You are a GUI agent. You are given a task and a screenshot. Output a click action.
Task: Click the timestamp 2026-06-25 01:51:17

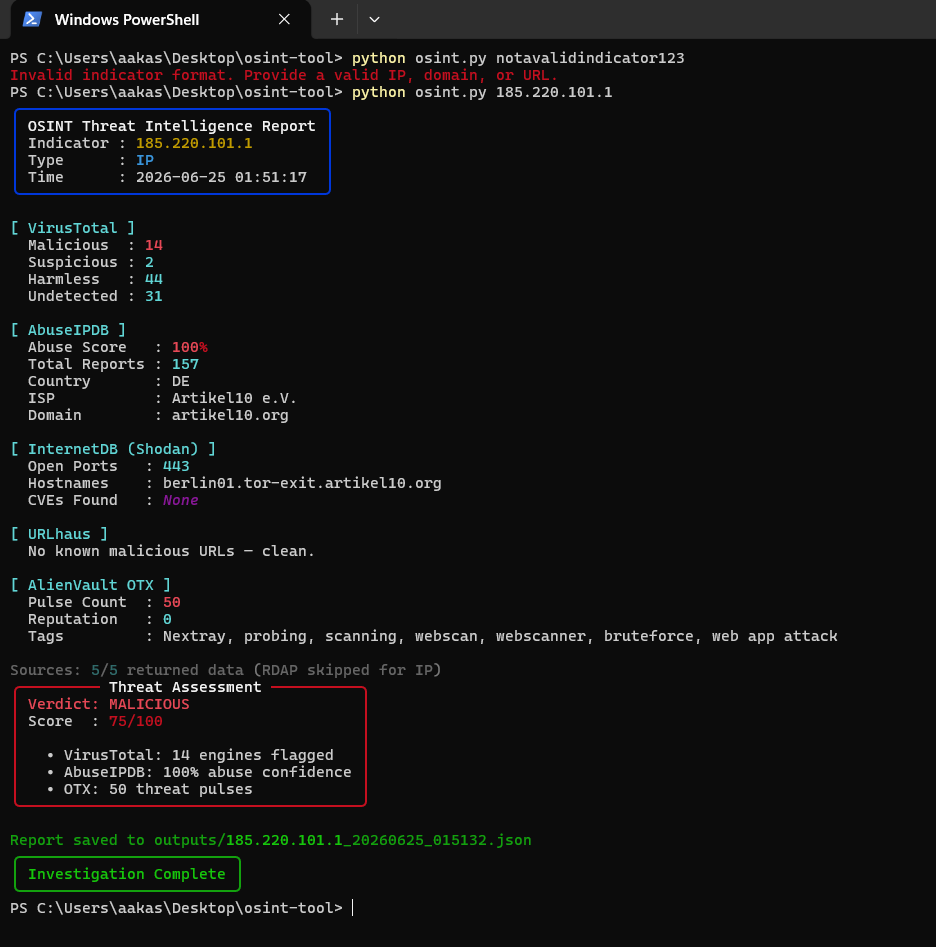[x=221, y=177]
